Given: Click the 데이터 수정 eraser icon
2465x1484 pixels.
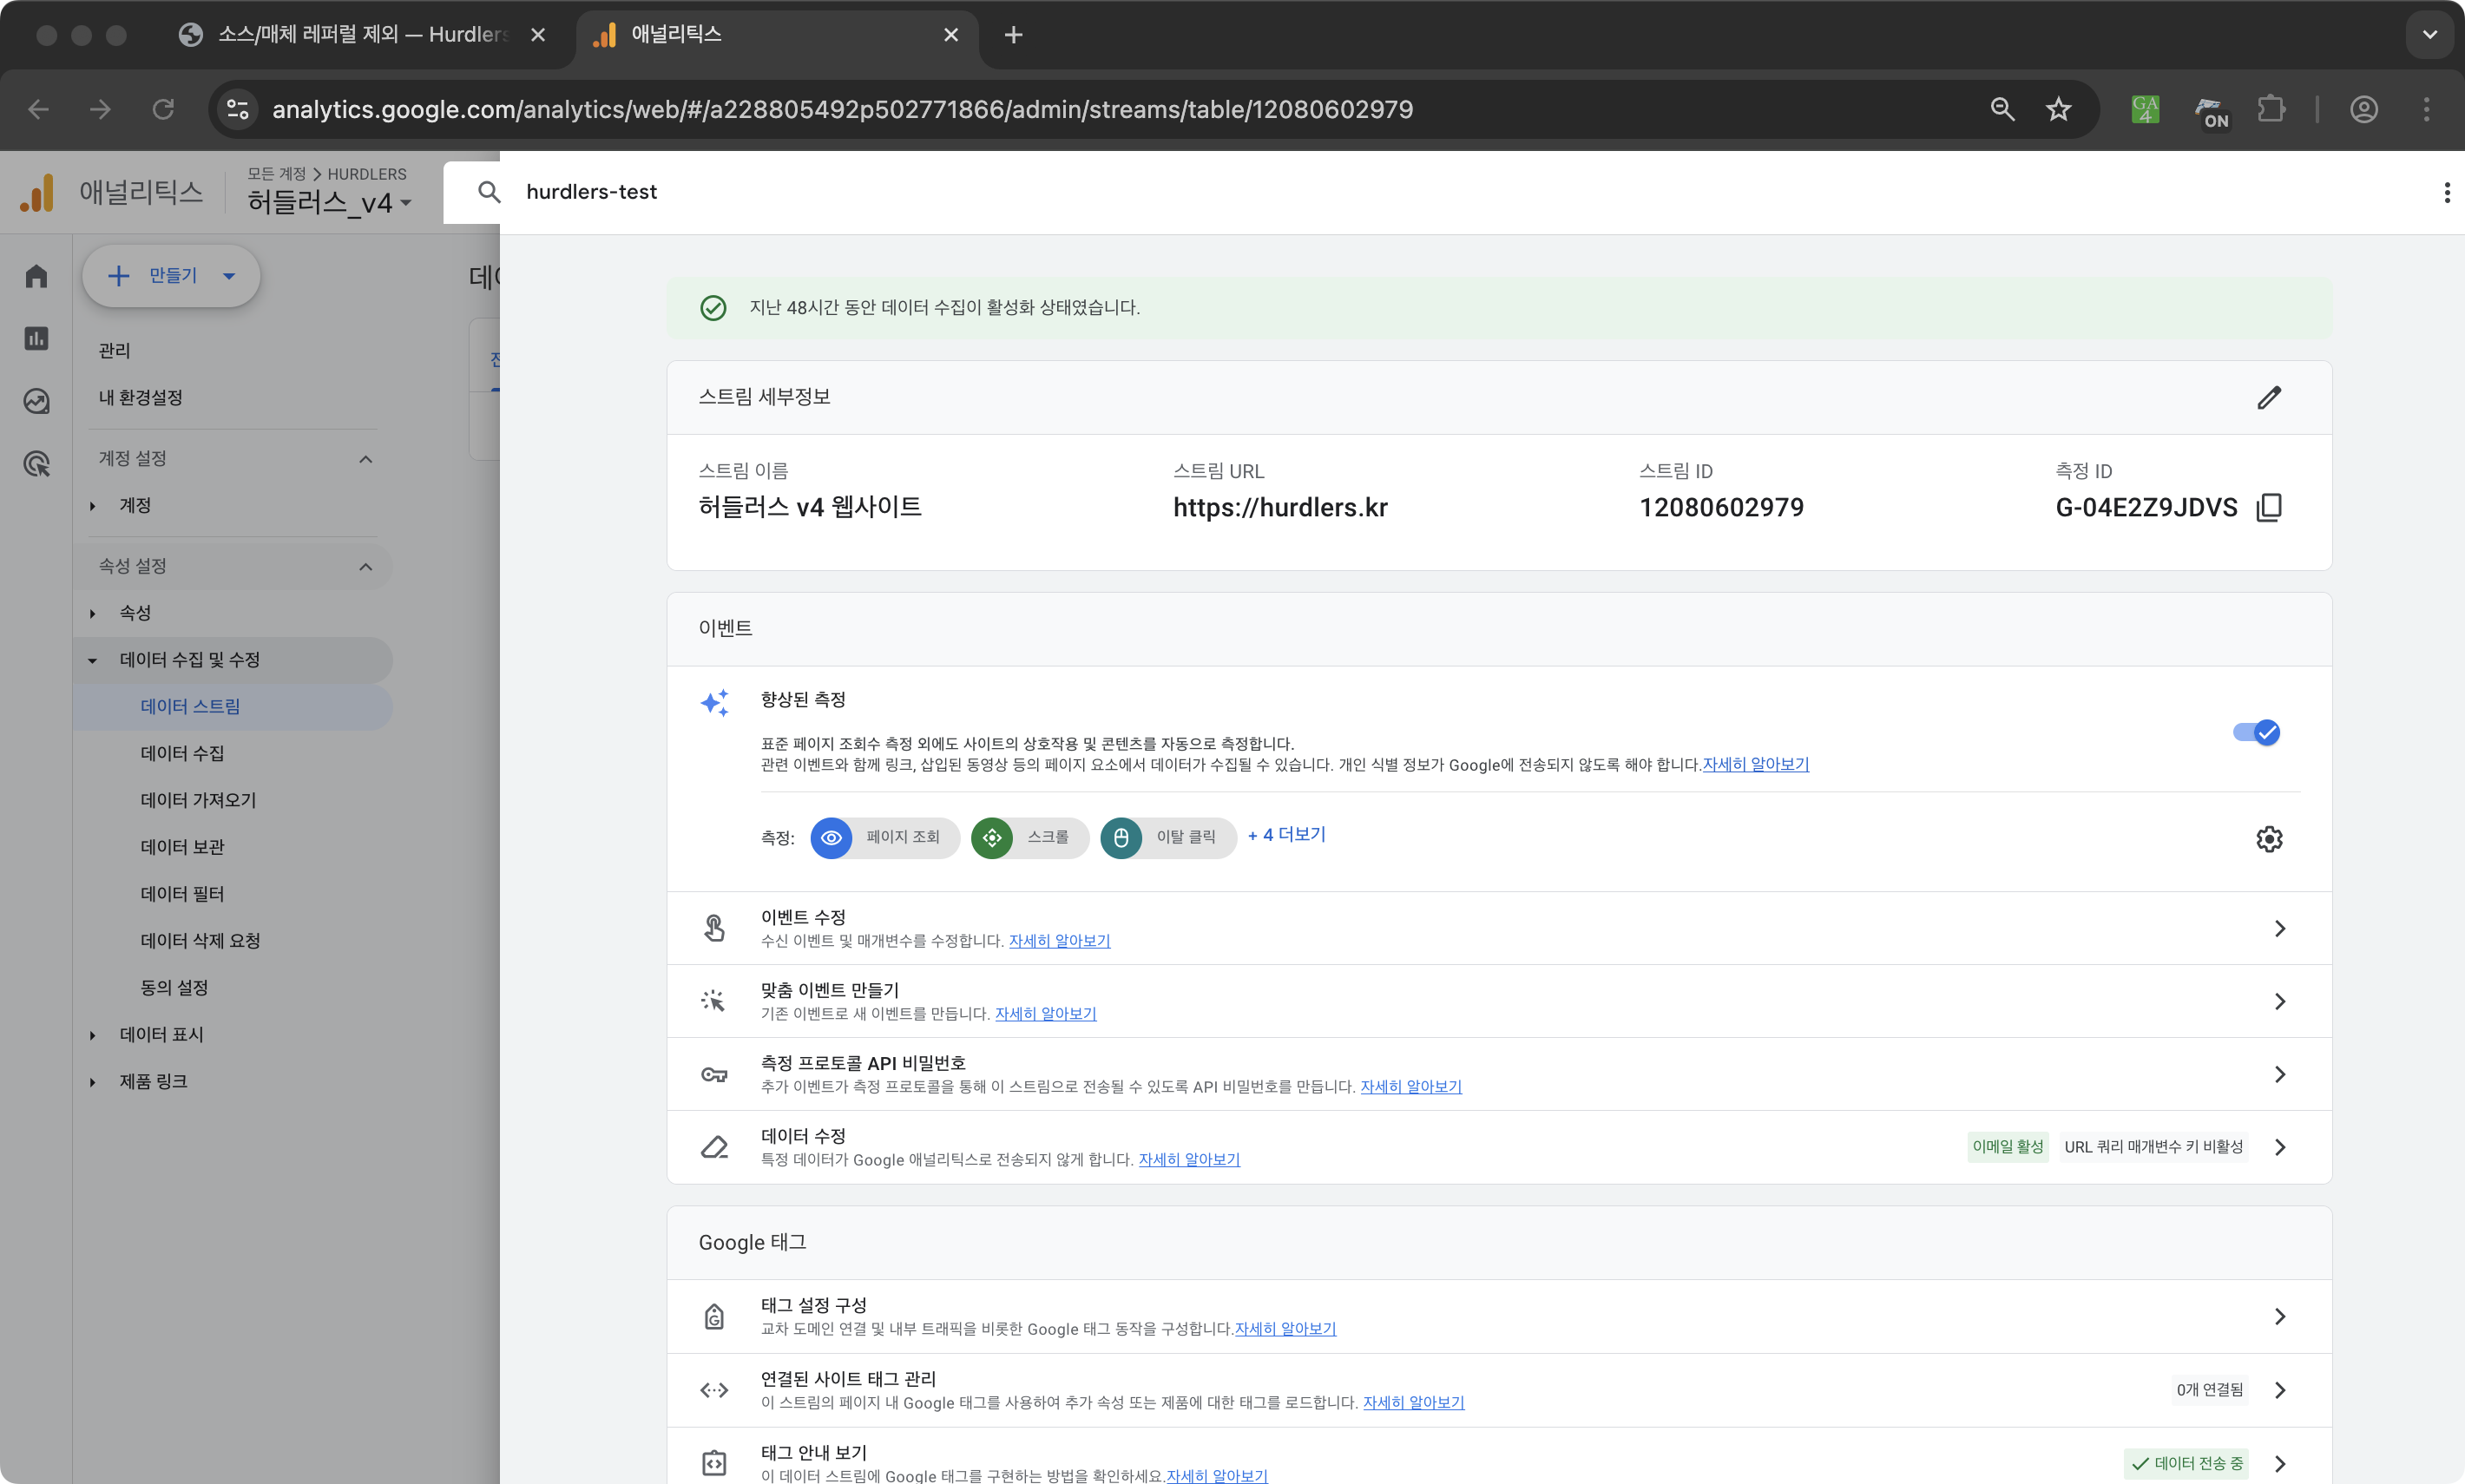Looking at the screenshot, I should pos(714,1147).
